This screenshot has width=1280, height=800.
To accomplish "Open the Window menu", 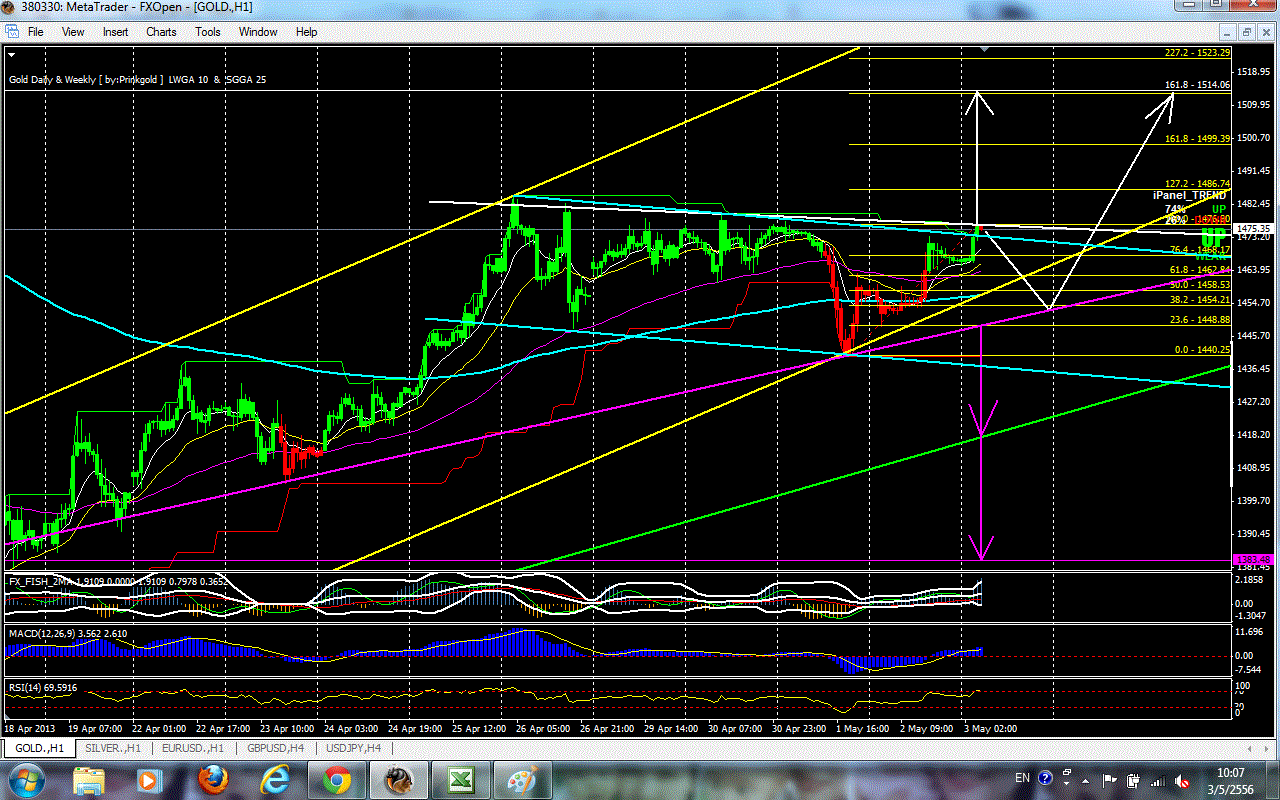I will pyautogui.click(x=258, y=32).
